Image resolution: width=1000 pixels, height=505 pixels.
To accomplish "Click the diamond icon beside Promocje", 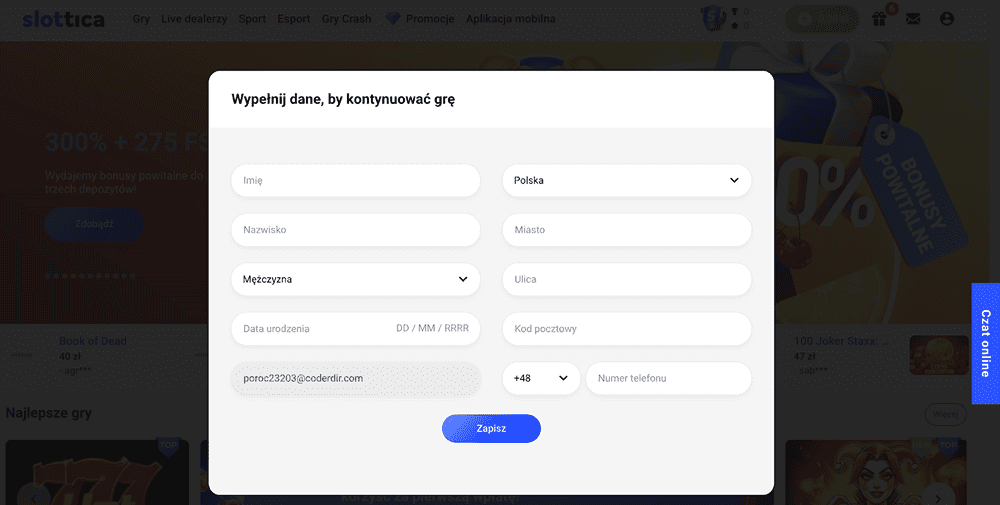I will [392, 19].
